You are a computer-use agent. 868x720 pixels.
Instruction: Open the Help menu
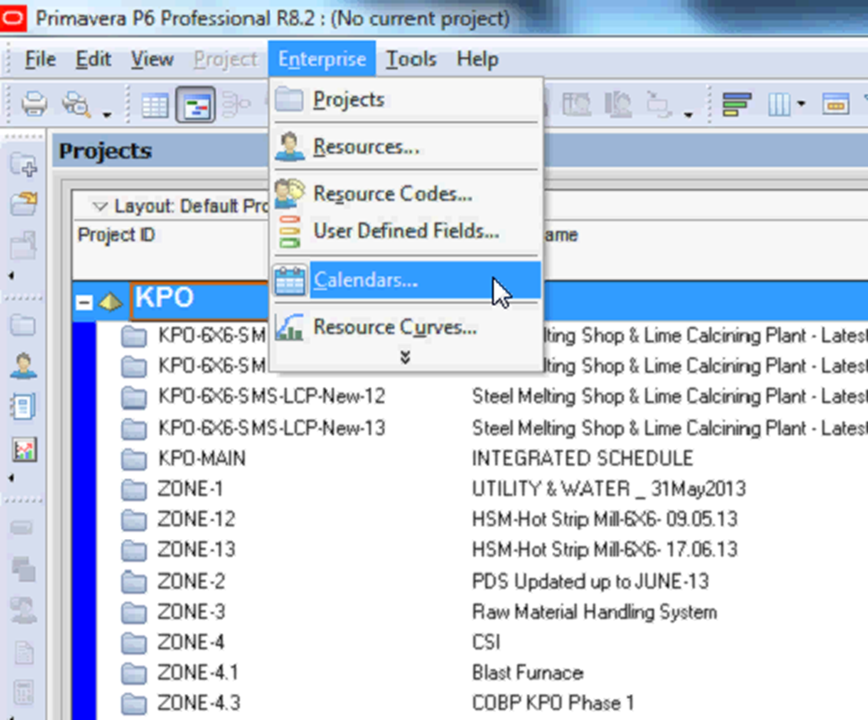477,59
